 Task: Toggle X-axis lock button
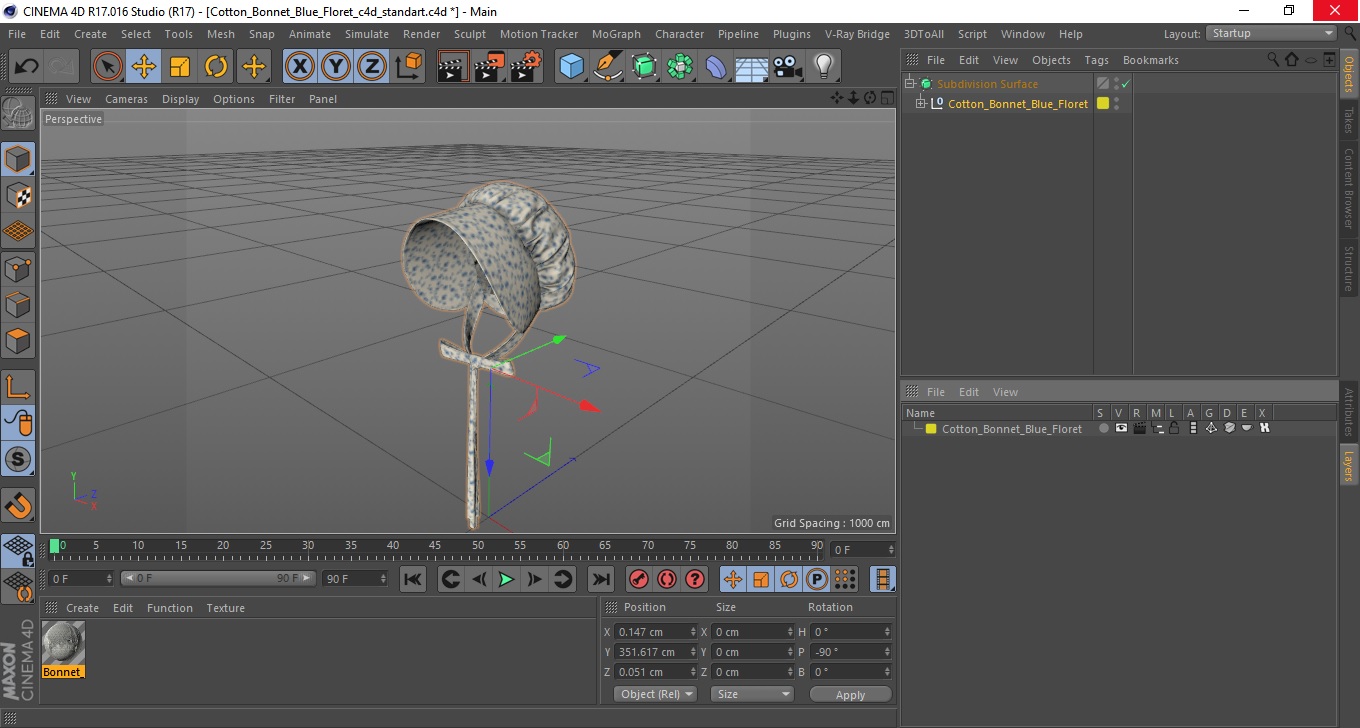(x=300, y=67)
